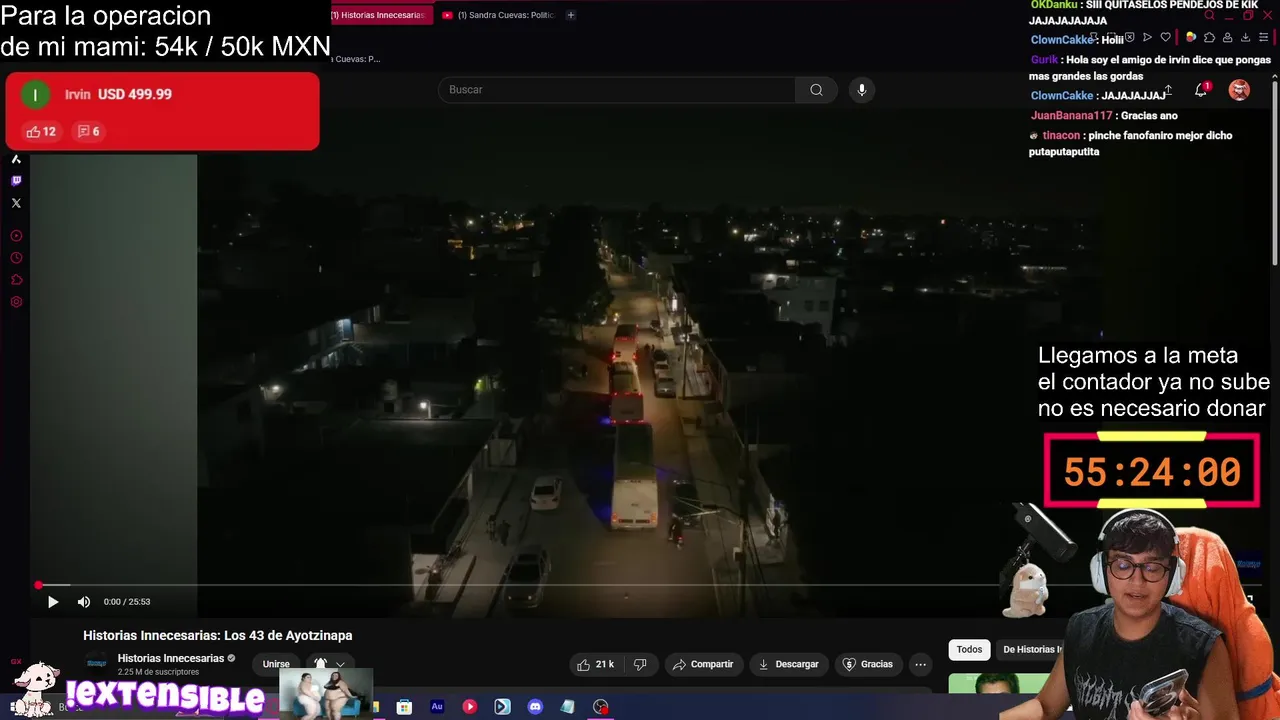The width and height of the screenshot is (1280, 720).
Task: Play the video
Action: (53, 602)
